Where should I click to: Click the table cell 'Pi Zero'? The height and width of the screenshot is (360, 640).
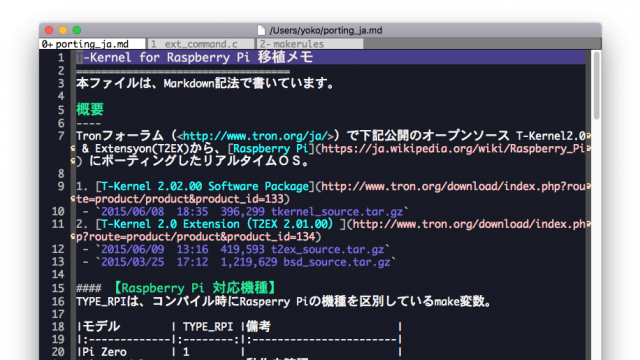[x=104, y=352]
